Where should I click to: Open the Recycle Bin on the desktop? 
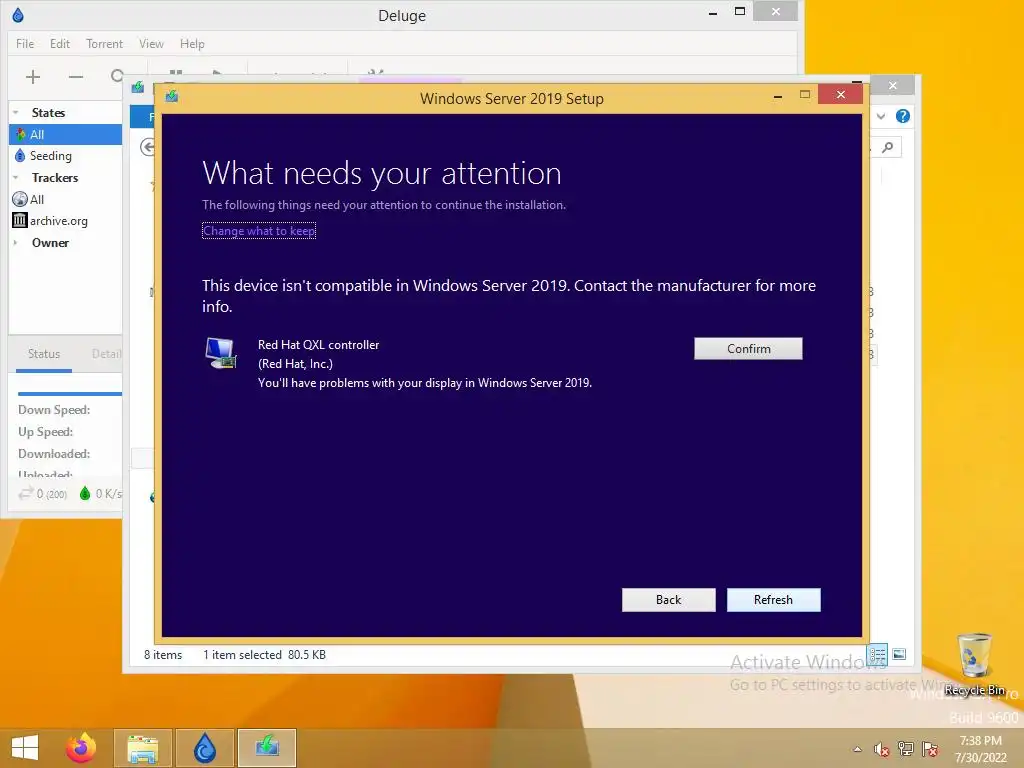(974, 663)
